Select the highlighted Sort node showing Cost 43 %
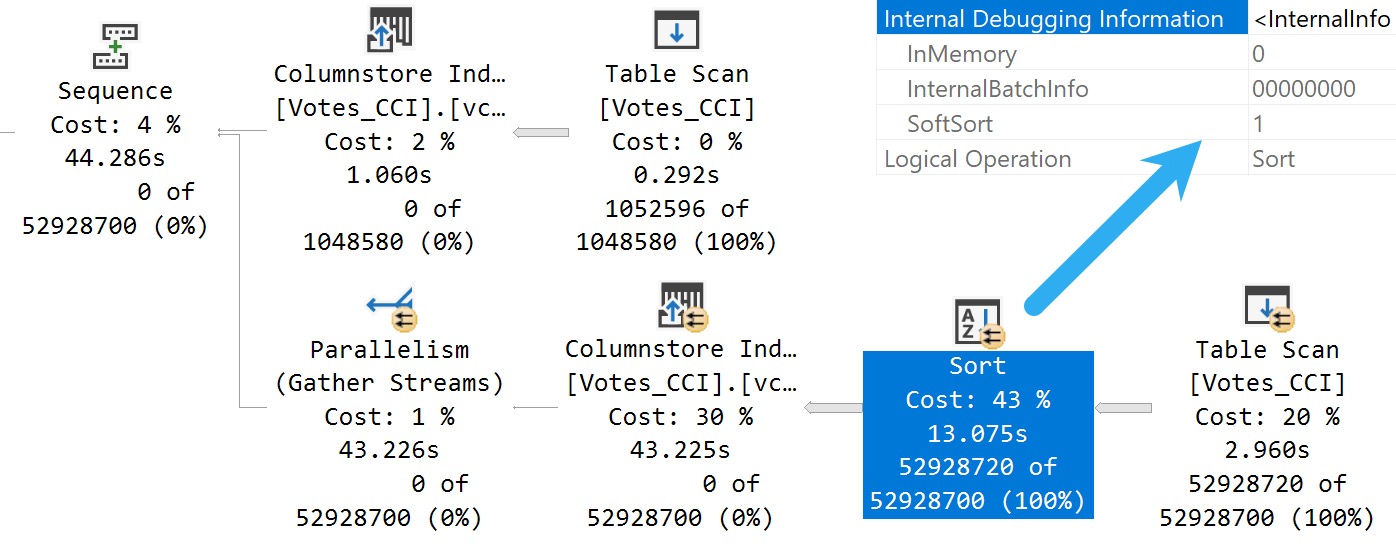The image size is (1396, 554). (978, 434)
